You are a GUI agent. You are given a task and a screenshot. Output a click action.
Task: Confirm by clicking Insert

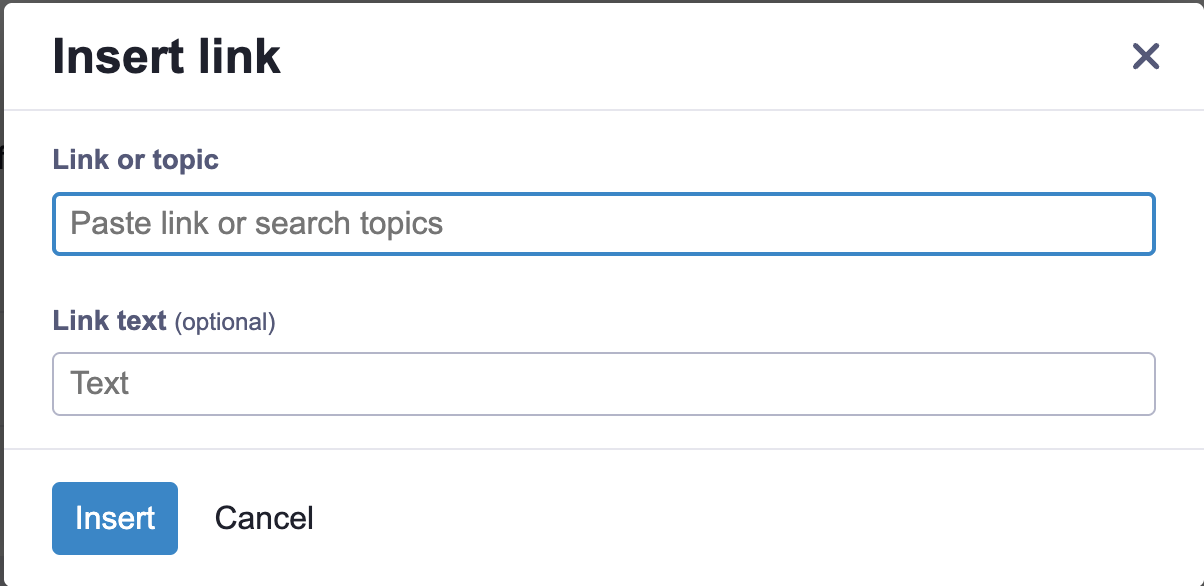click(x=115, y=518)
